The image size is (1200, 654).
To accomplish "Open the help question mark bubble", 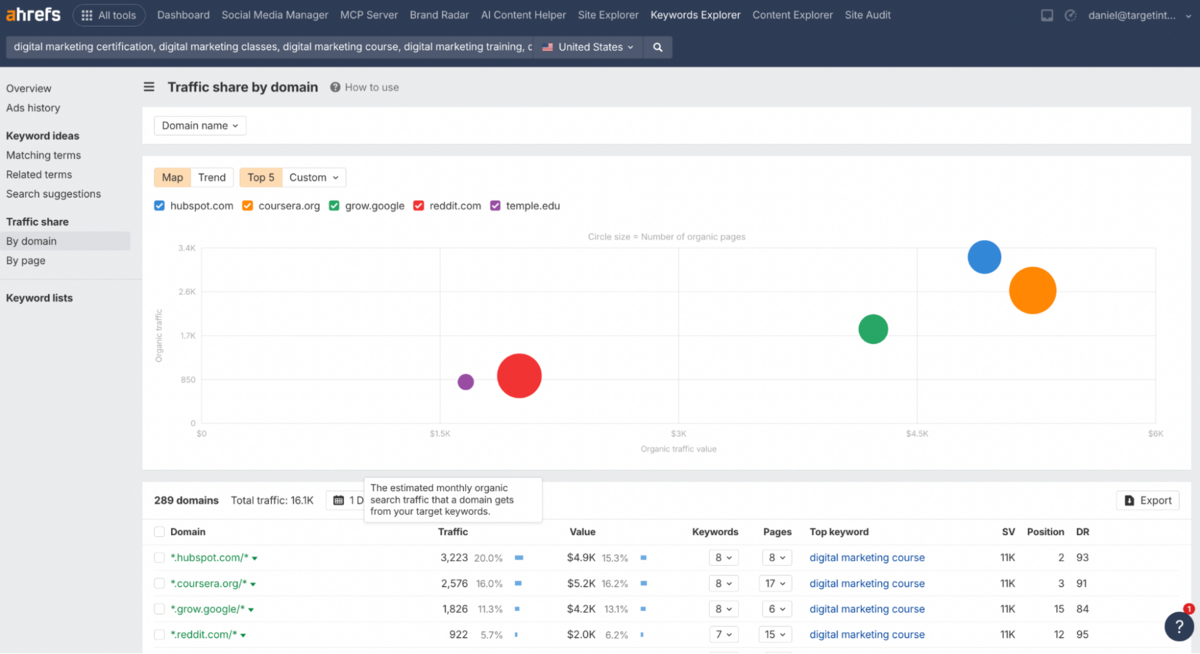I will point(1179,626).
